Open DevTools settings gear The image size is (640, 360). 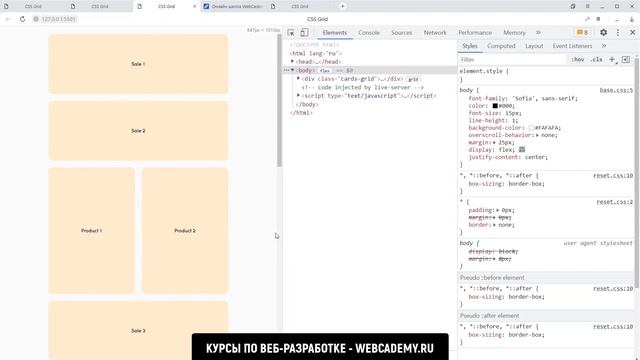603,33
